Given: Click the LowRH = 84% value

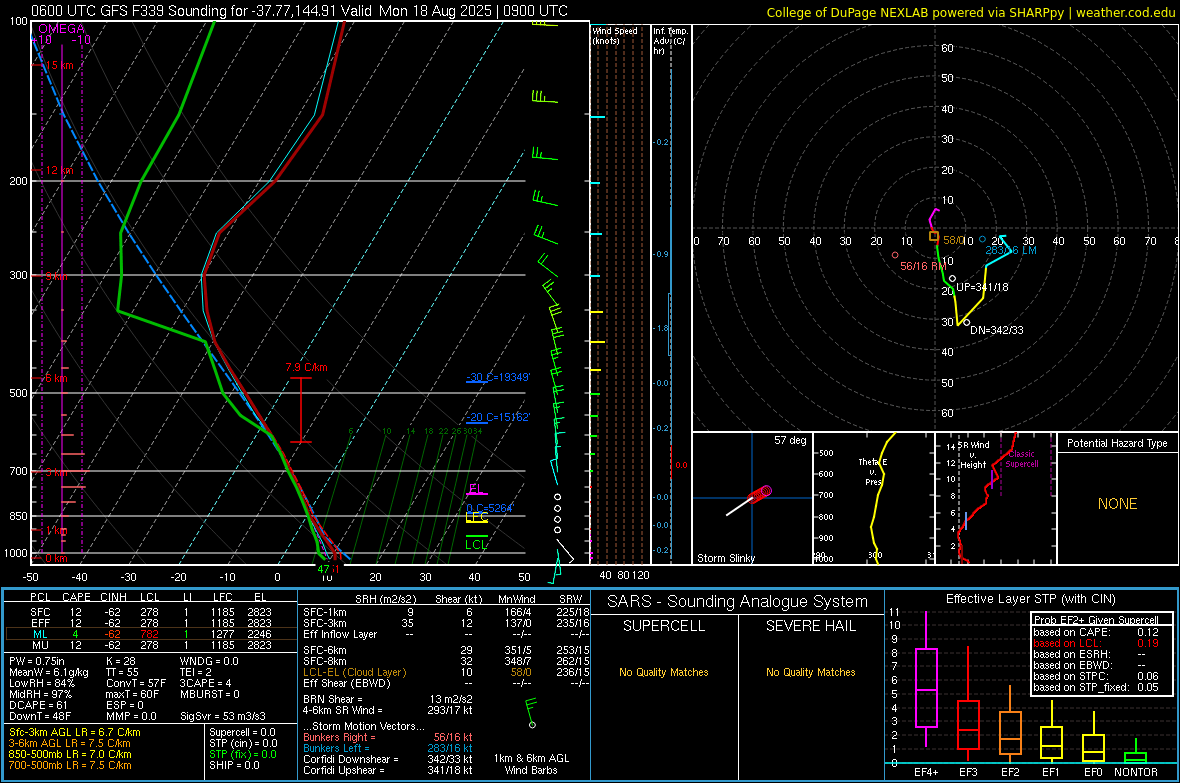Looking at the screenshot, I should (x=41, y=684).
